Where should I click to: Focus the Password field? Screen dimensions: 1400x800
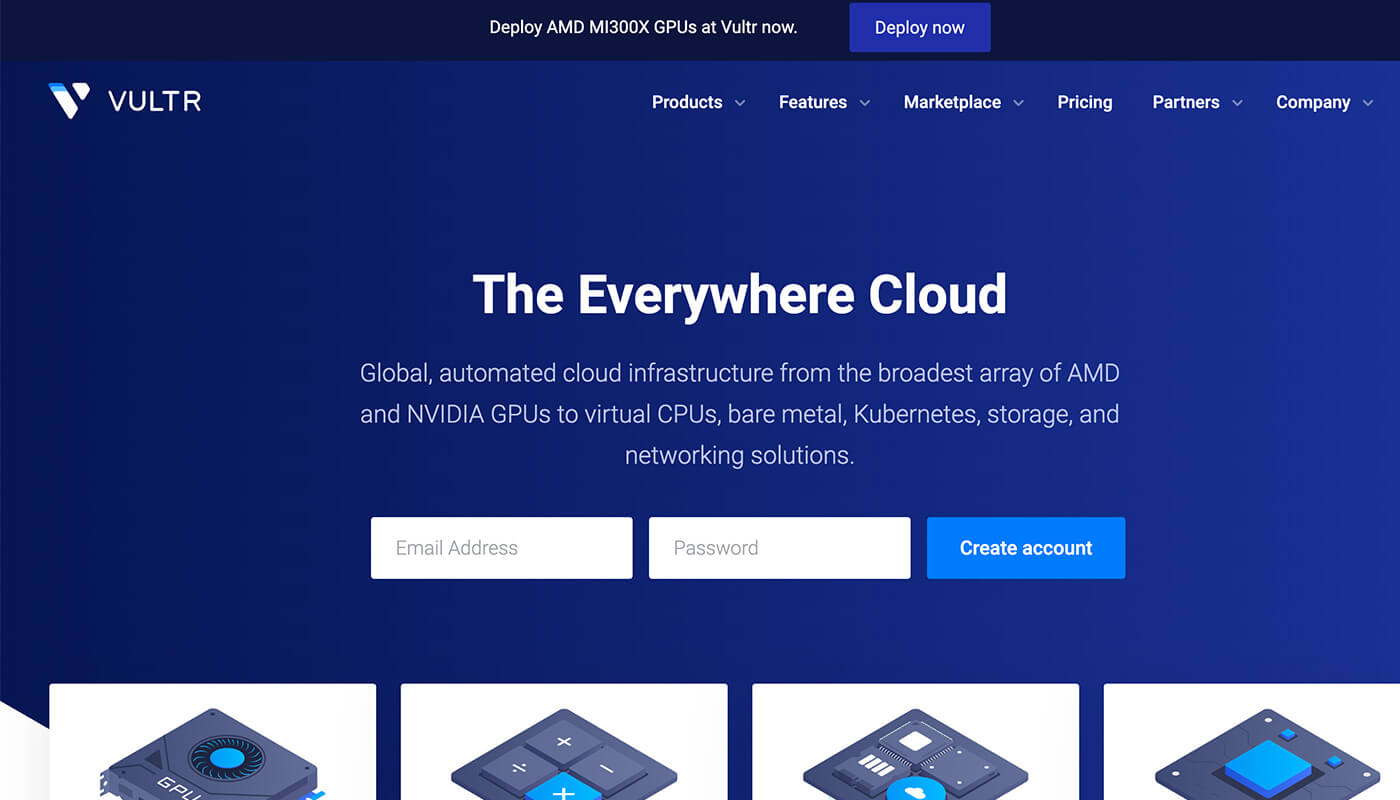tap(780, 548)
